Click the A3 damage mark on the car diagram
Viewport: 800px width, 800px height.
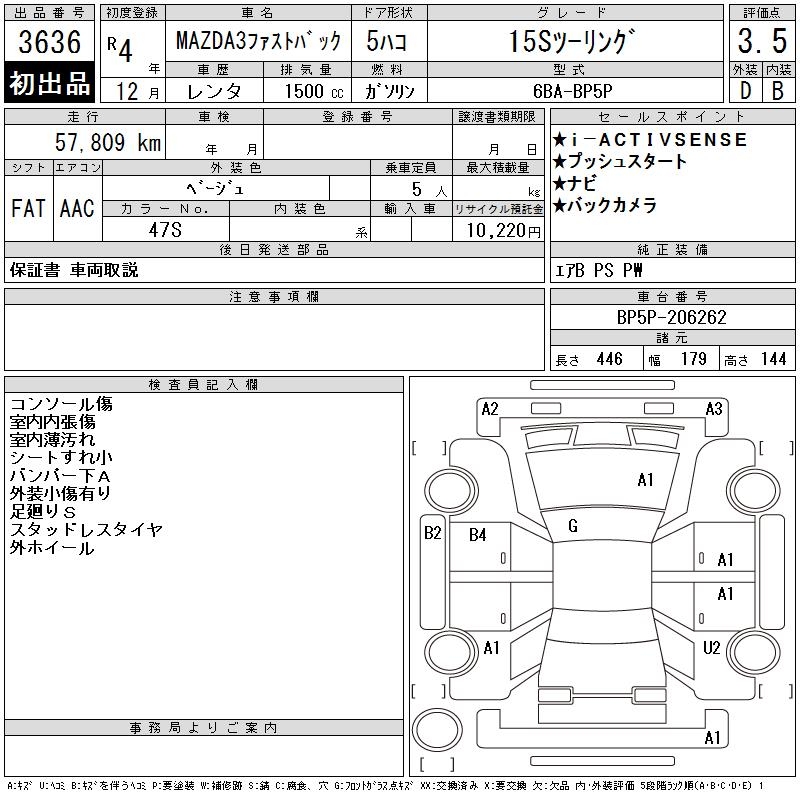[714, 408]
